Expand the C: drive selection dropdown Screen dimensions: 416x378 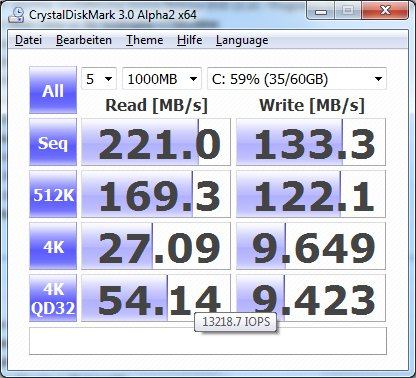(x=297, y=79)
